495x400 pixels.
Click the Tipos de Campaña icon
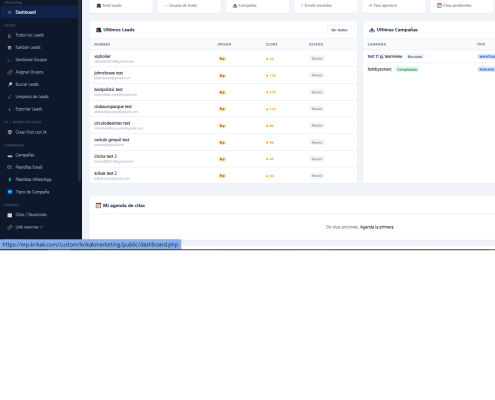click(10, 192)
